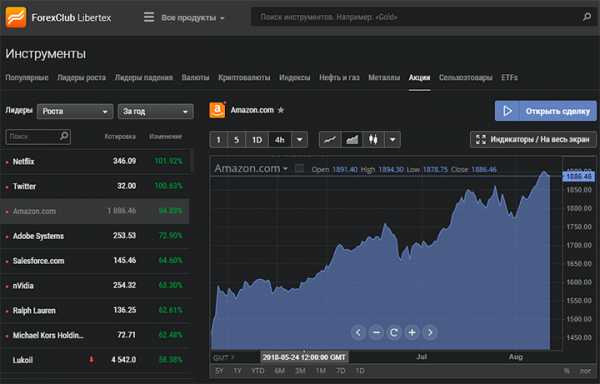Click the play icon on the open trade button
Viewport: 600px width, 384px height.
coord(507,111)
